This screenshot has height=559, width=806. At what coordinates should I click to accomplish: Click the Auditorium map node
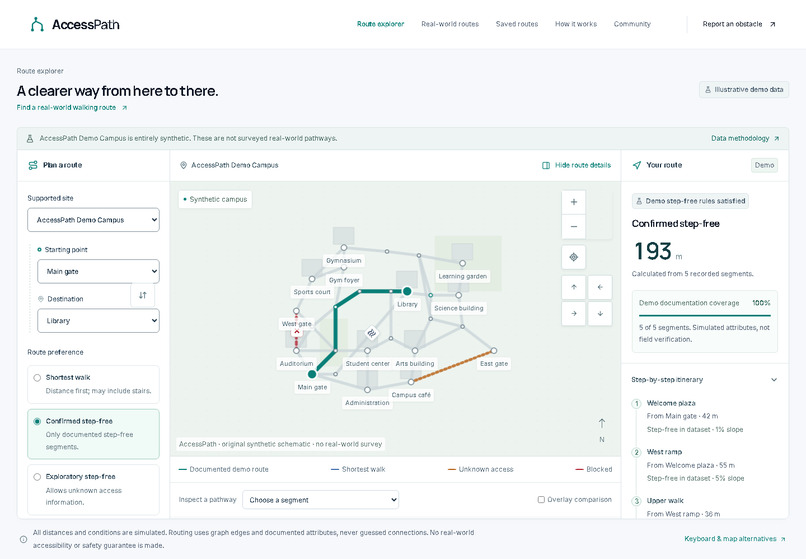pyautogui.click(x=296, y=351)
